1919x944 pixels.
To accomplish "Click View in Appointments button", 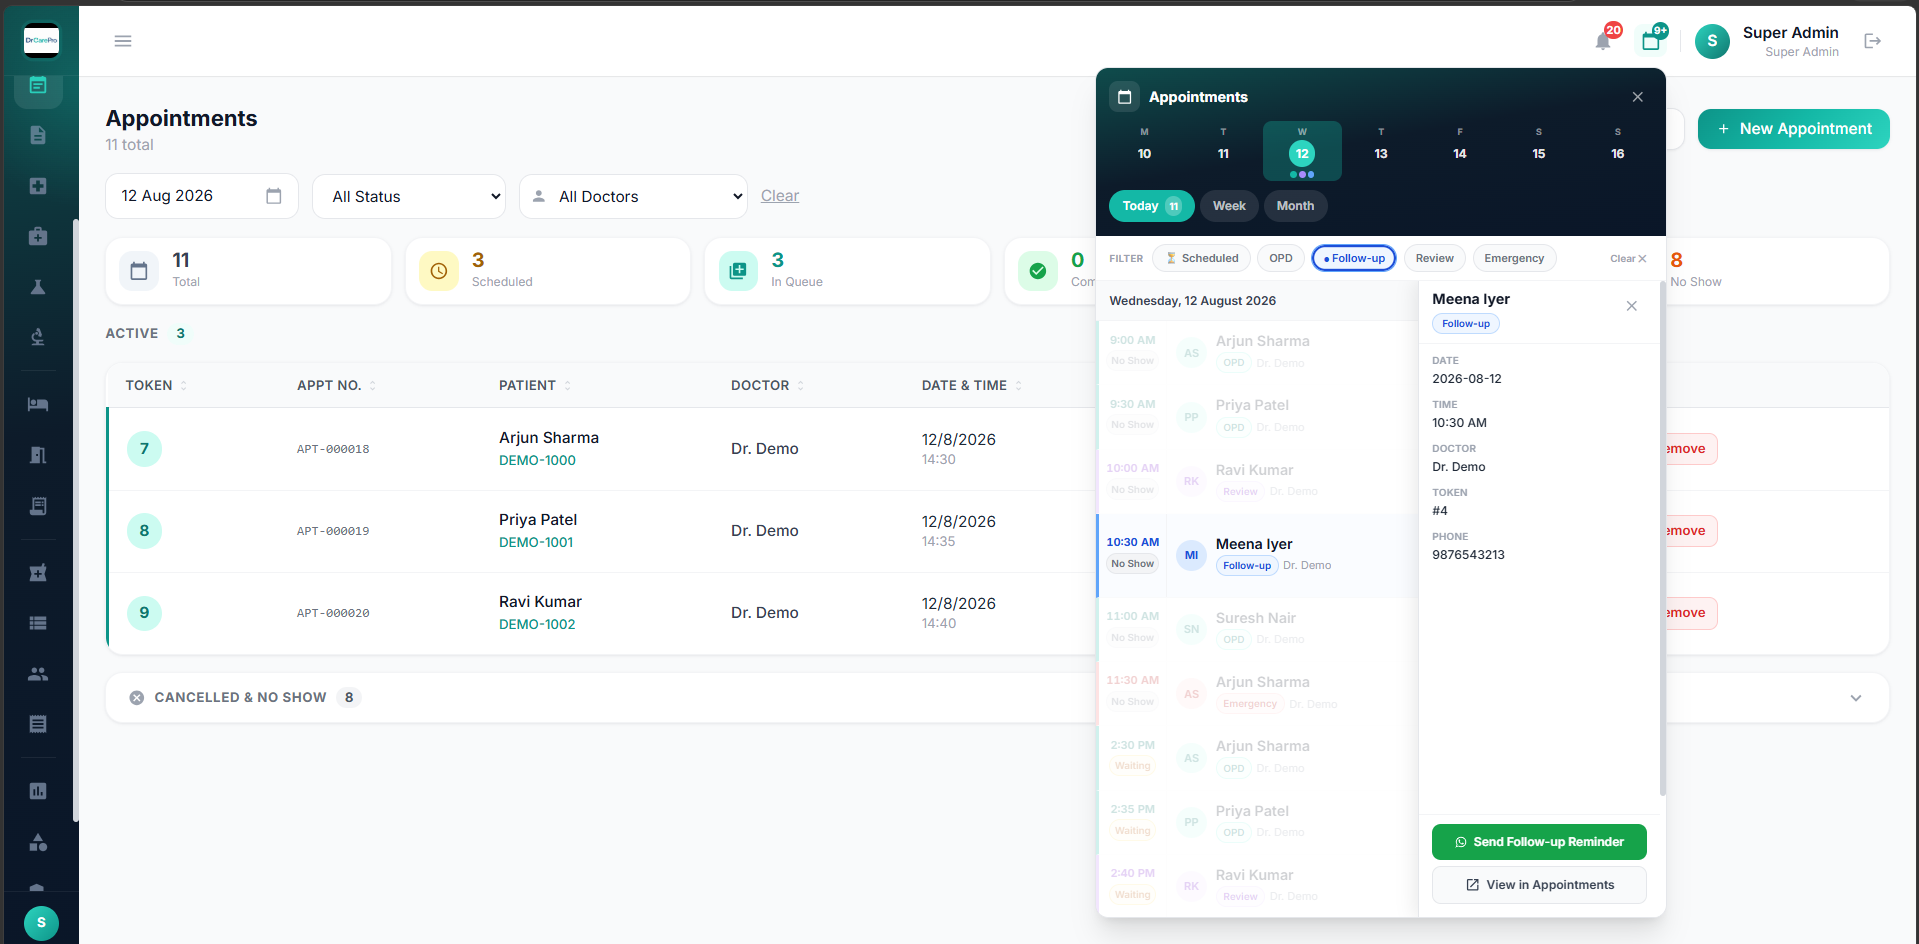I will pos(1539,885).
